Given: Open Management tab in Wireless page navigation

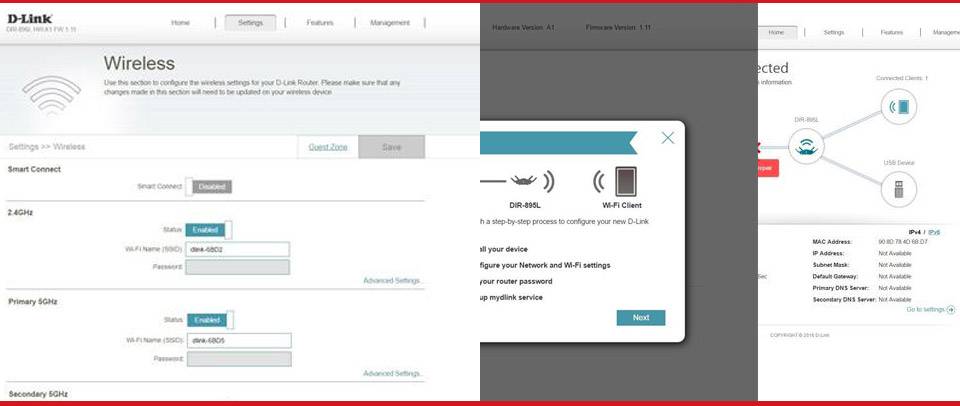Looking at the screenshot, I should coord(390,23).
